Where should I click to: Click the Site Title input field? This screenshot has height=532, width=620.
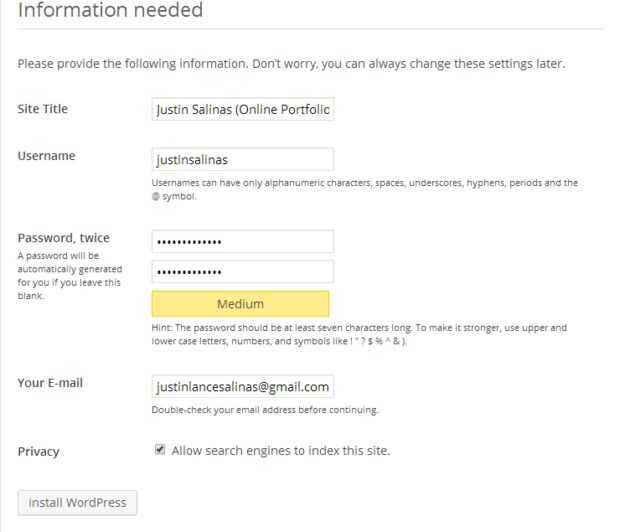coord(242,108)
